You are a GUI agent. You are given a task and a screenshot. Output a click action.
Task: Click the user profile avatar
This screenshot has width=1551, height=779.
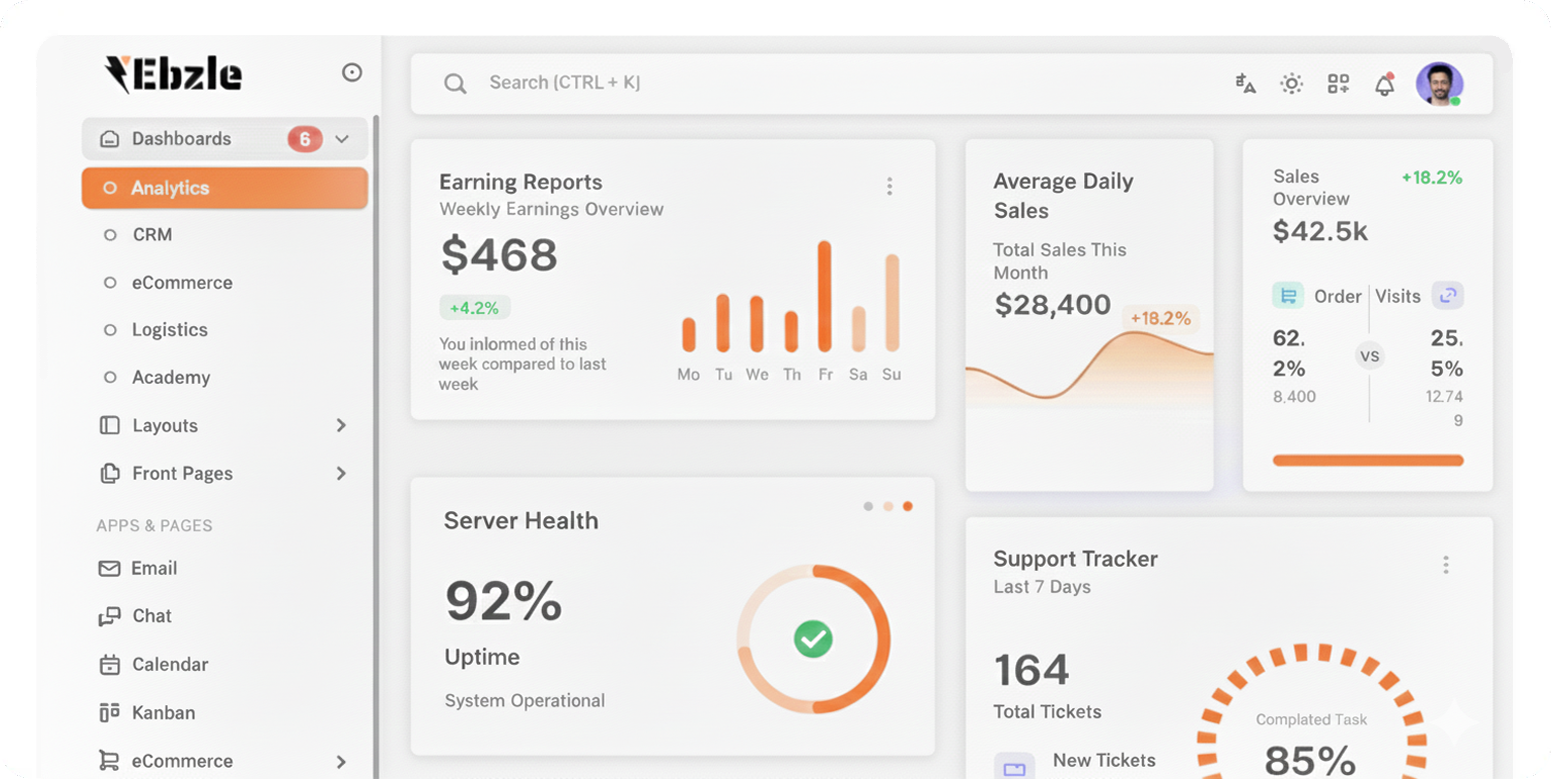(x=1439, y=84)
